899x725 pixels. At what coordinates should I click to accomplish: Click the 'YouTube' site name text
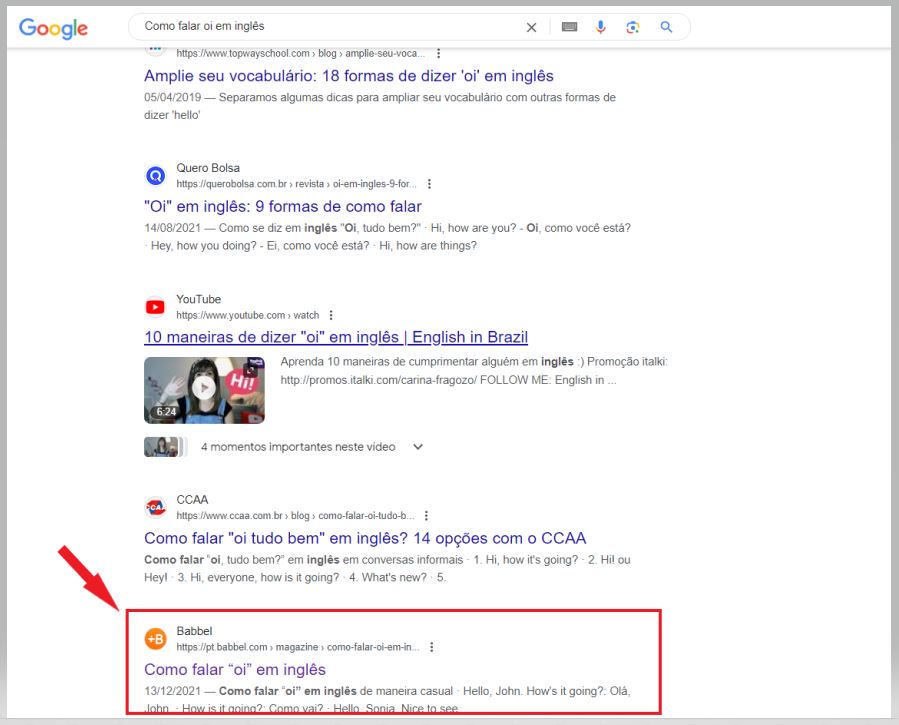[198, 299]
